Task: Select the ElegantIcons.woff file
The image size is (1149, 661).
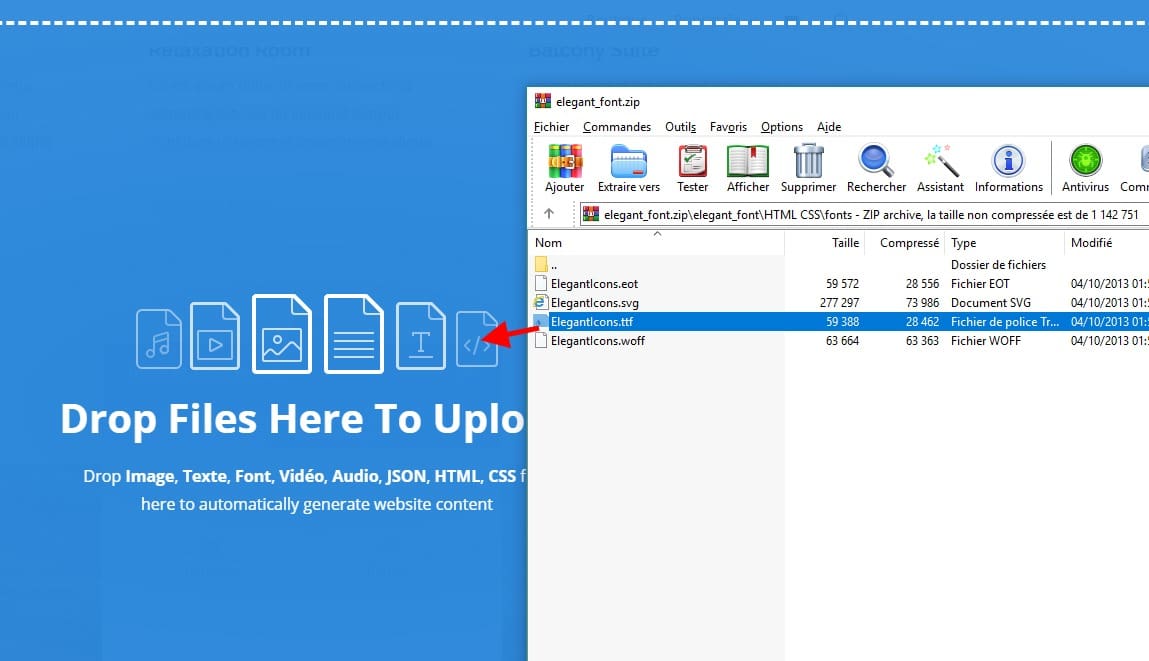Action: coord(597,341)
